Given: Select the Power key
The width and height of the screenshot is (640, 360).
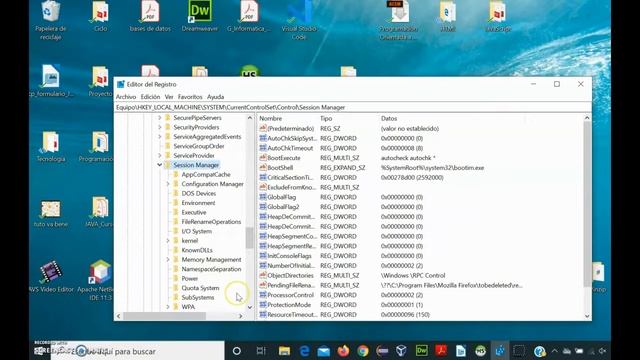Looking at the screenshot, I should click(x=189, y=278).
